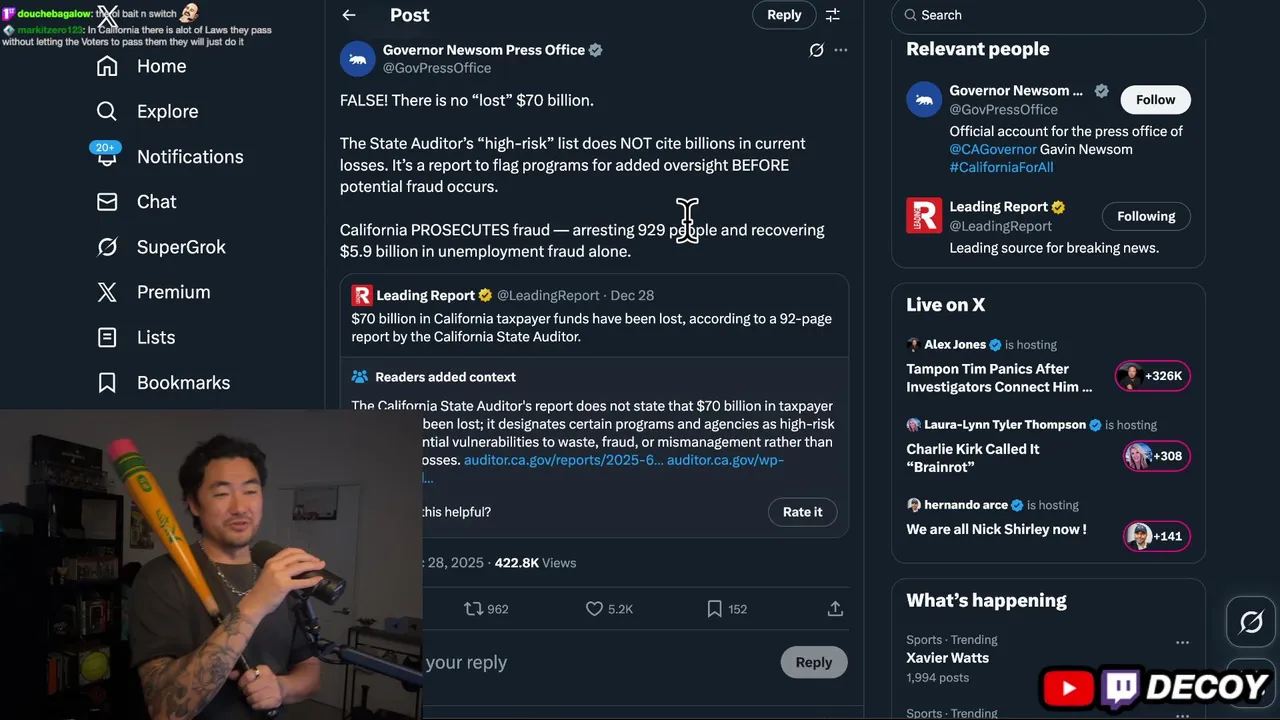Screen dimensions: 1280x720
Task: Open Notifications from the sidebar
Action: [189, 157]
